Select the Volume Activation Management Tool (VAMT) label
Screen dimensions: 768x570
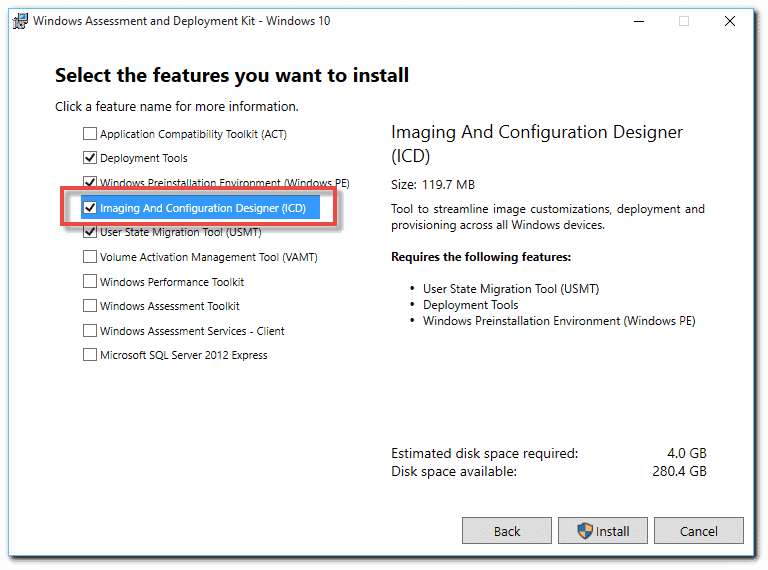point(209,257)
